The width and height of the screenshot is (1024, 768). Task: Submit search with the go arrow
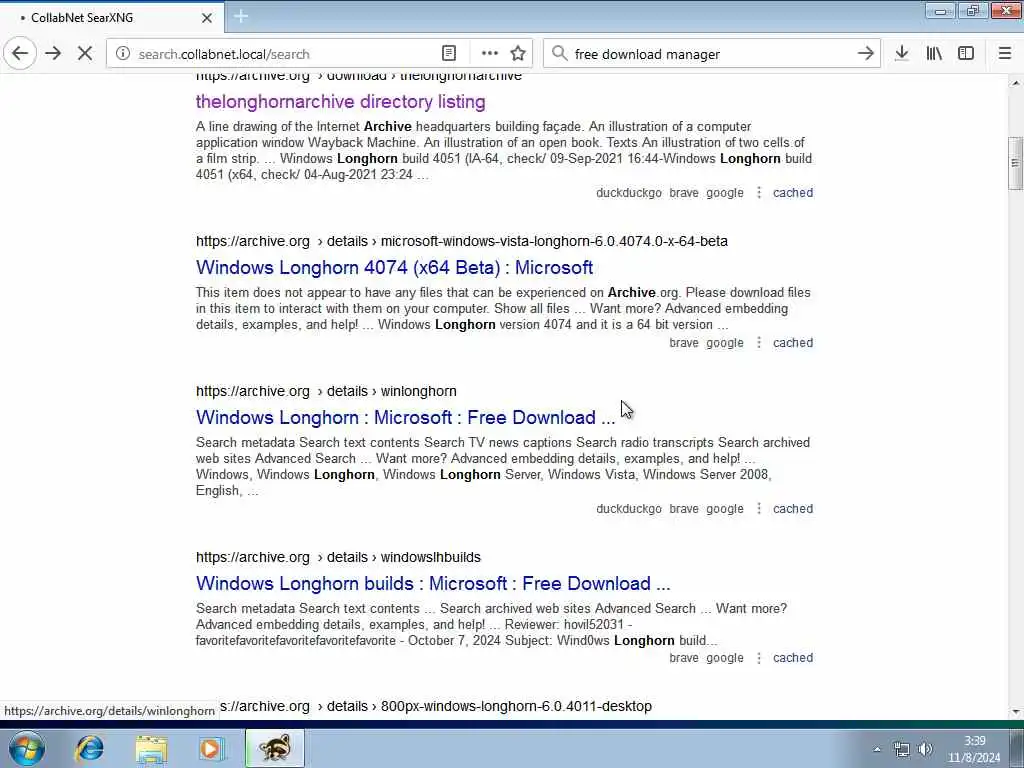click(865, 54)
